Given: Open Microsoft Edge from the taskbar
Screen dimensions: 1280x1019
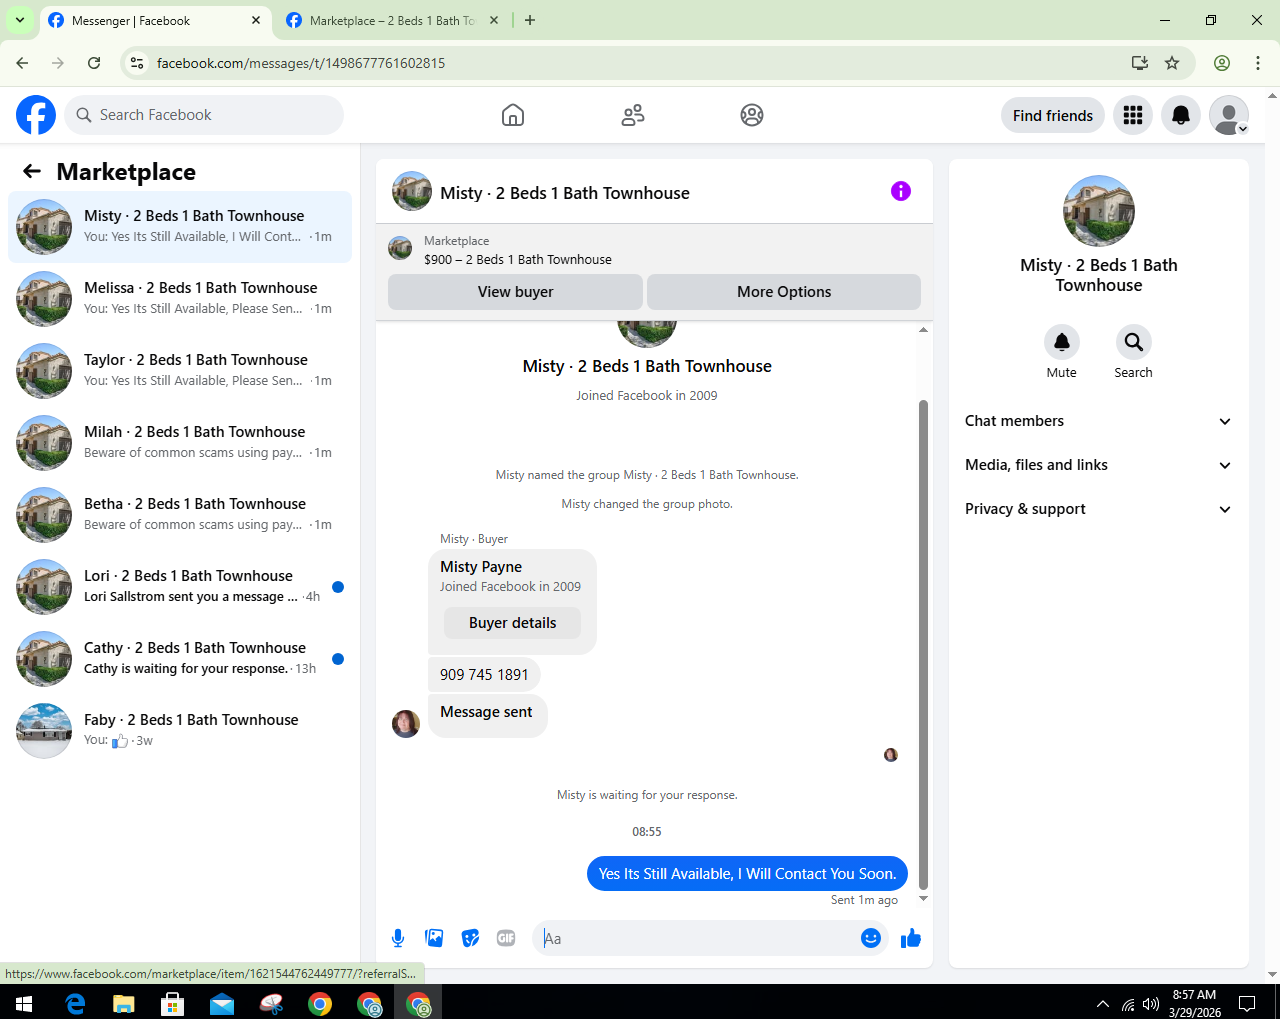Looking at the screenshot, I should coord(75,1003).
